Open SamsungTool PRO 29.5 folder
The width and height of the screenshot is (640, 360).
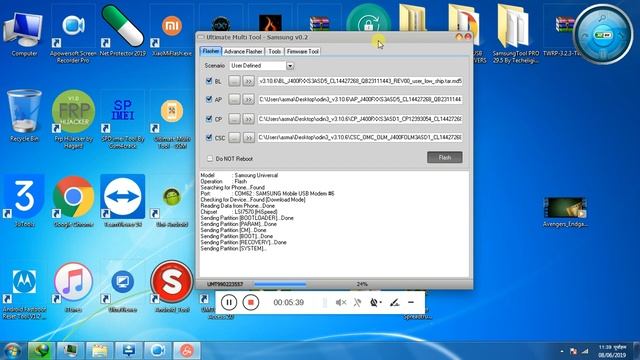[515, 33]
